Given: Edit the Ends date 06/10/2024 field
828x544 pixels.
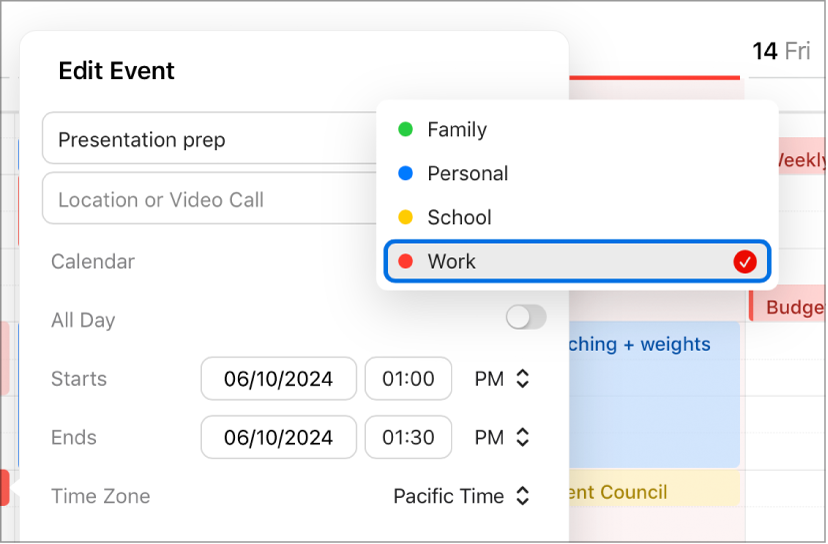Looking at the screenshot, I should pyautogui.click(x=278, y=437).
